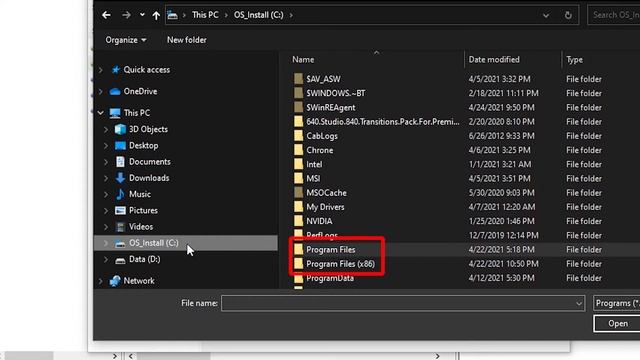This screenshot has height=360, width=640.
Task: Click New folder button
Action: (x=187, y=40)
